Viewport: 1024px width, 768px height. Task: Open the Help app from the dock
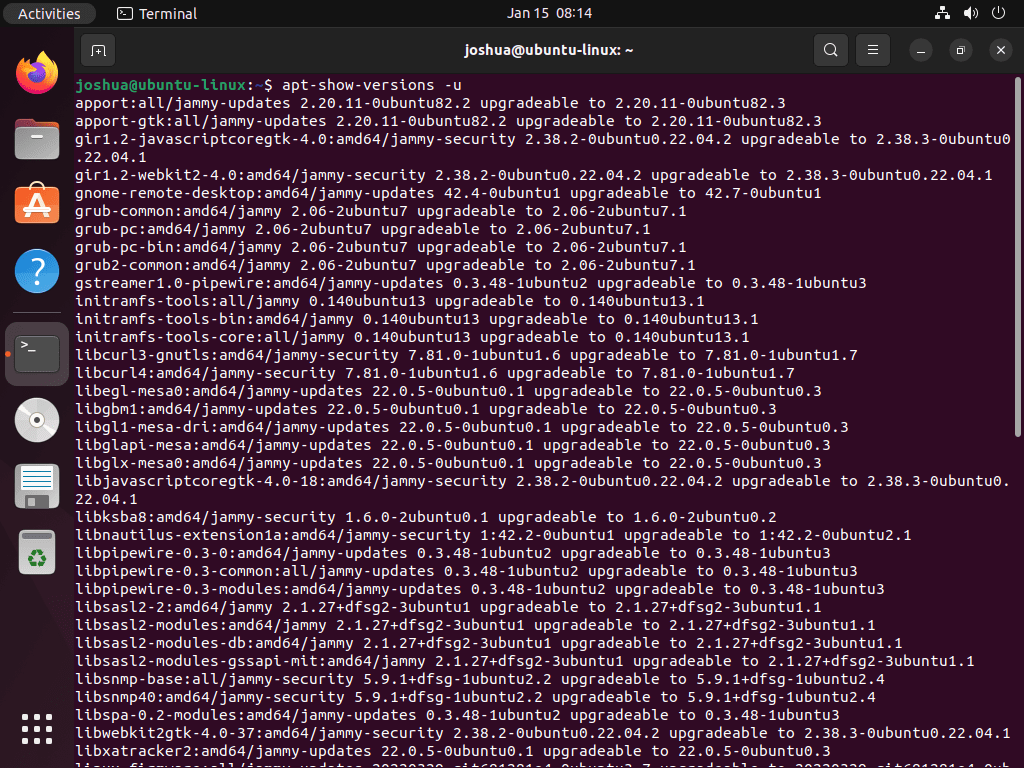tap(36, 271)
